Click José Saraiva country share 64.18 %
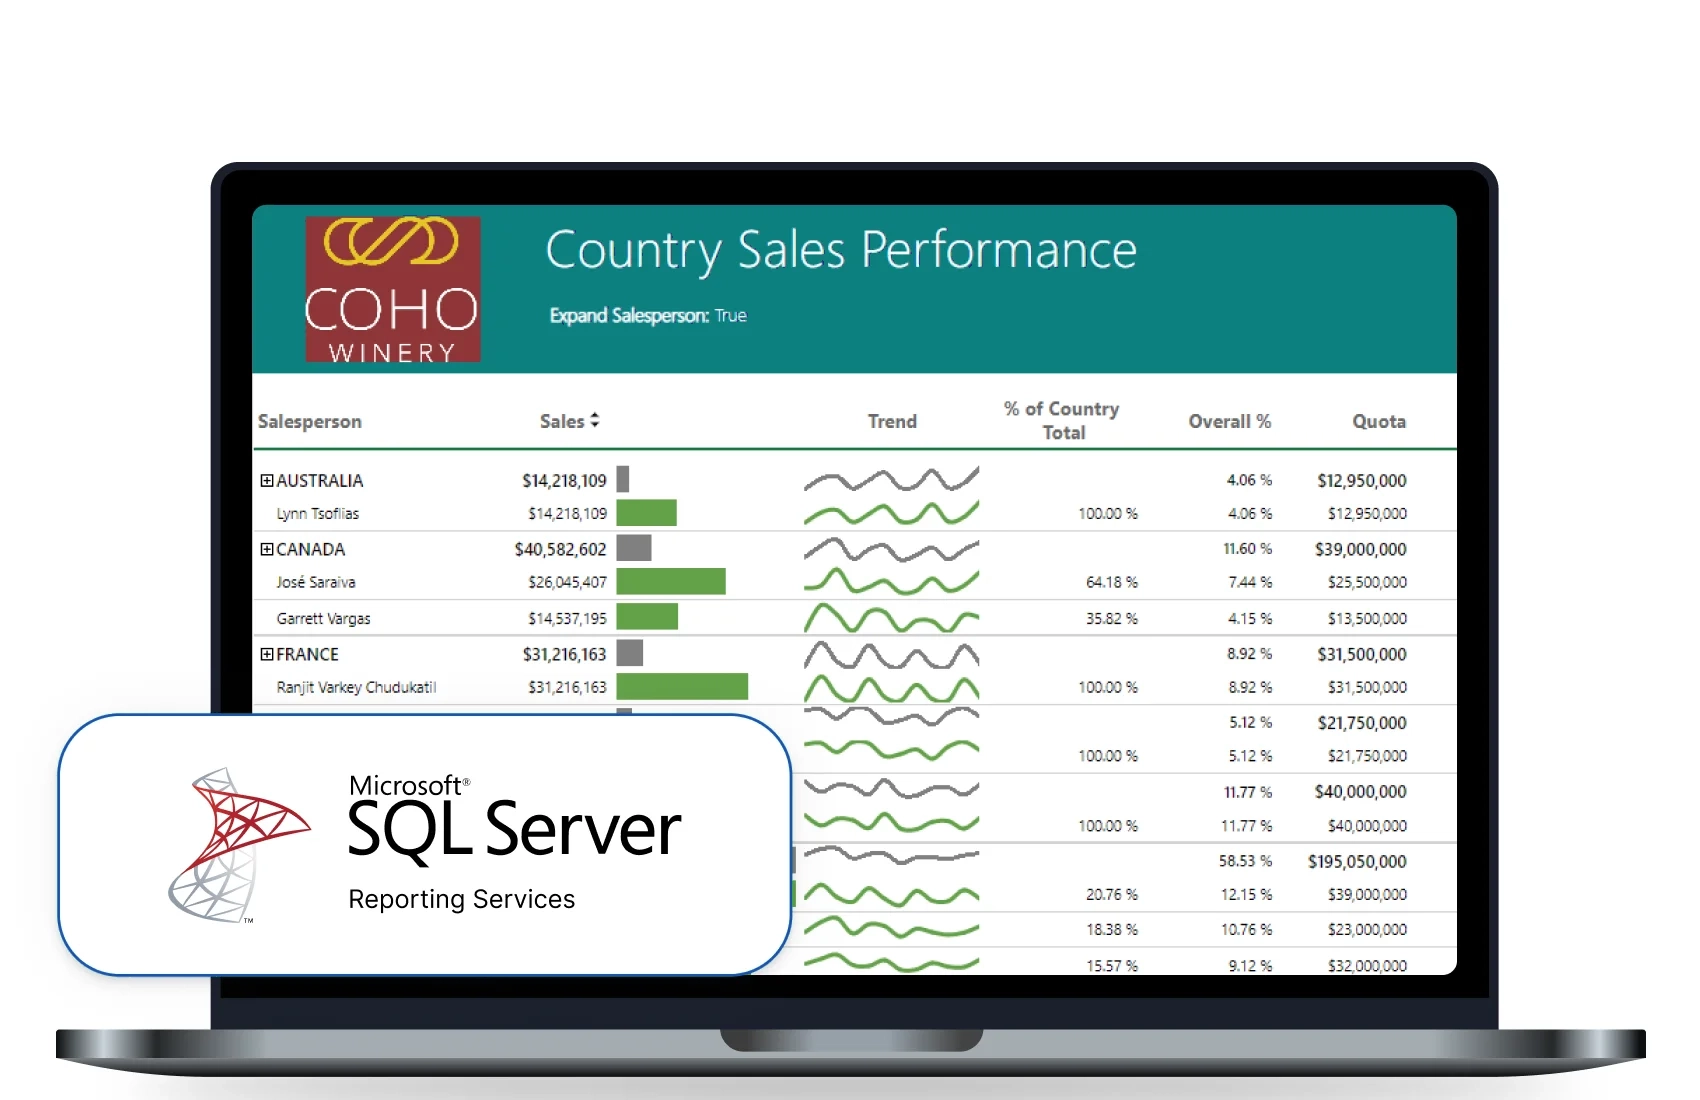The width and height of the screenshot is (1700, 1100). point(1112,582)
